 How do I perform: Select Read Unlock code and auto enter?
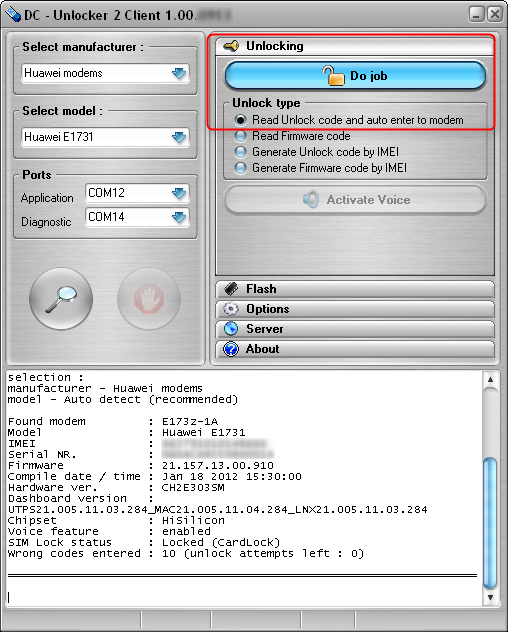(349, 120)
